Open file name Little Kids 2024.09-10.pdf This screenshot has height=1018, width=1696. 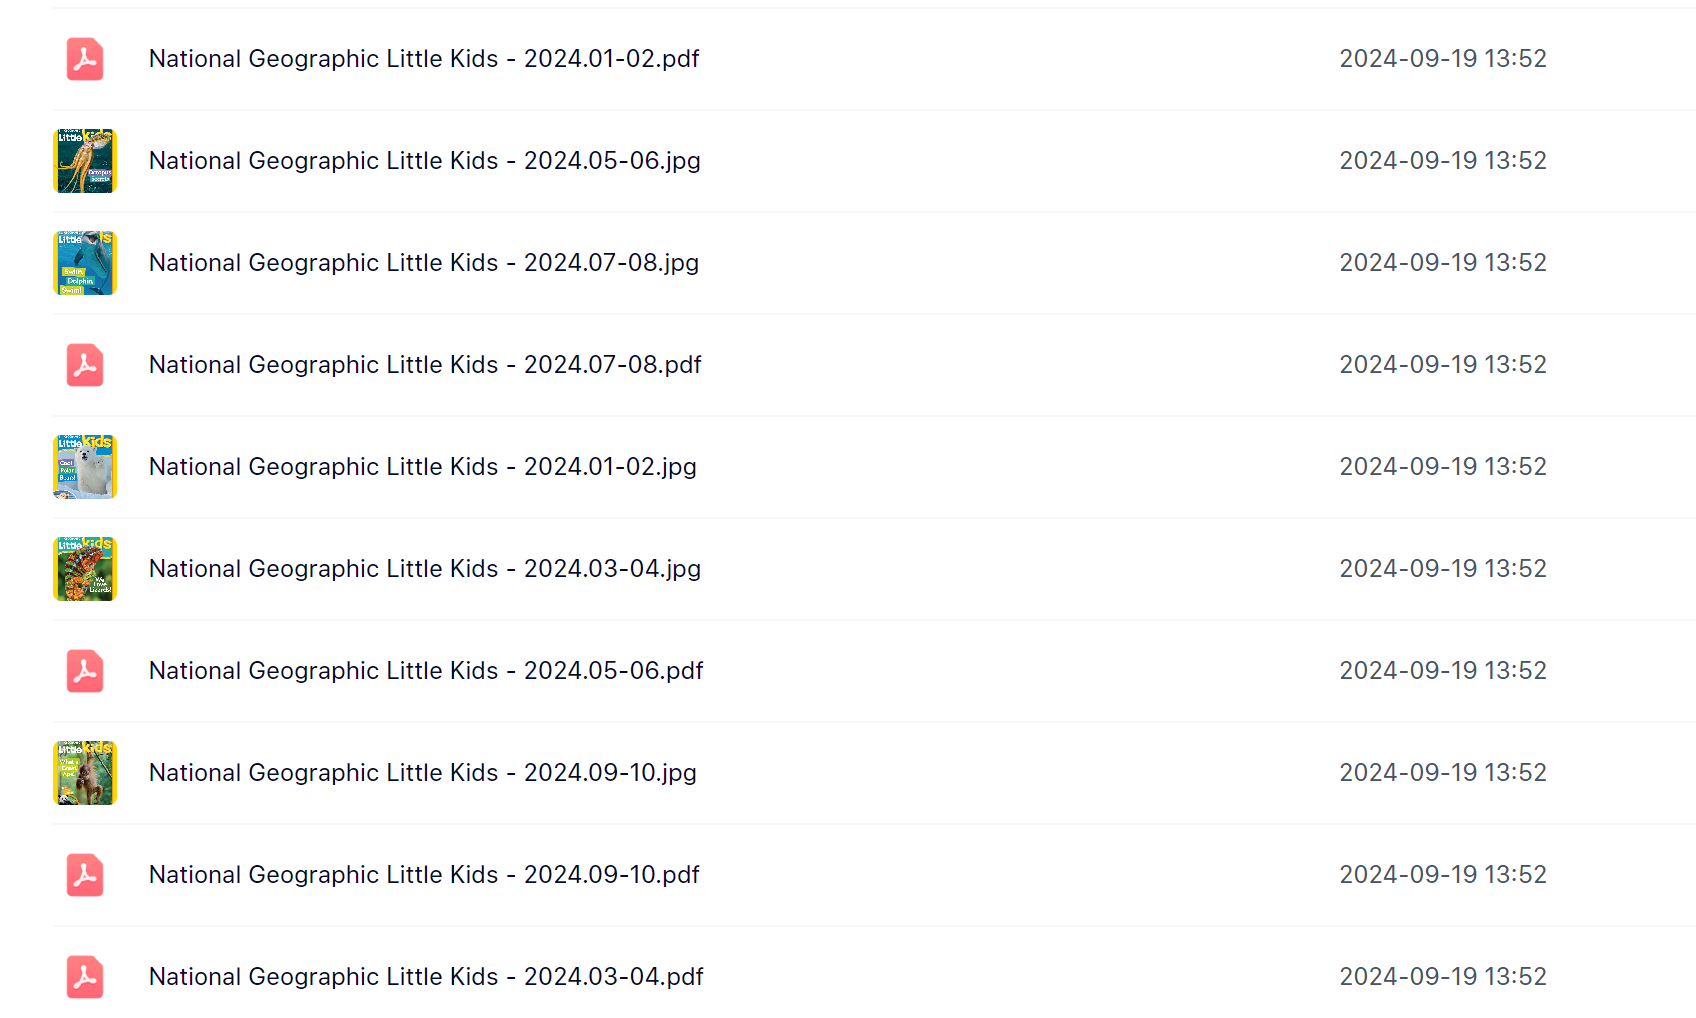pyautogui.click(x=424, y=875)
